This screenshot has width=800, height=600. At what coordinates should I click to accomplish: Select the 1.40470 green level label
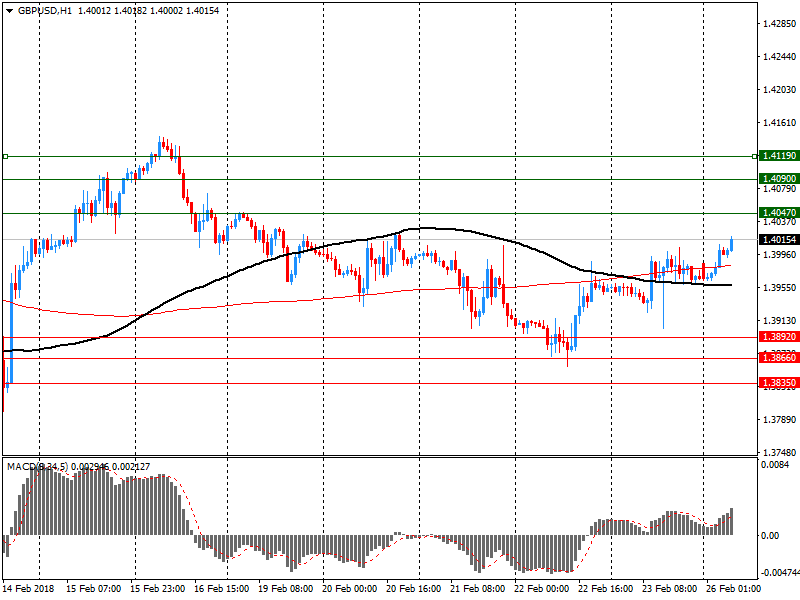click(x=779, y=213)
